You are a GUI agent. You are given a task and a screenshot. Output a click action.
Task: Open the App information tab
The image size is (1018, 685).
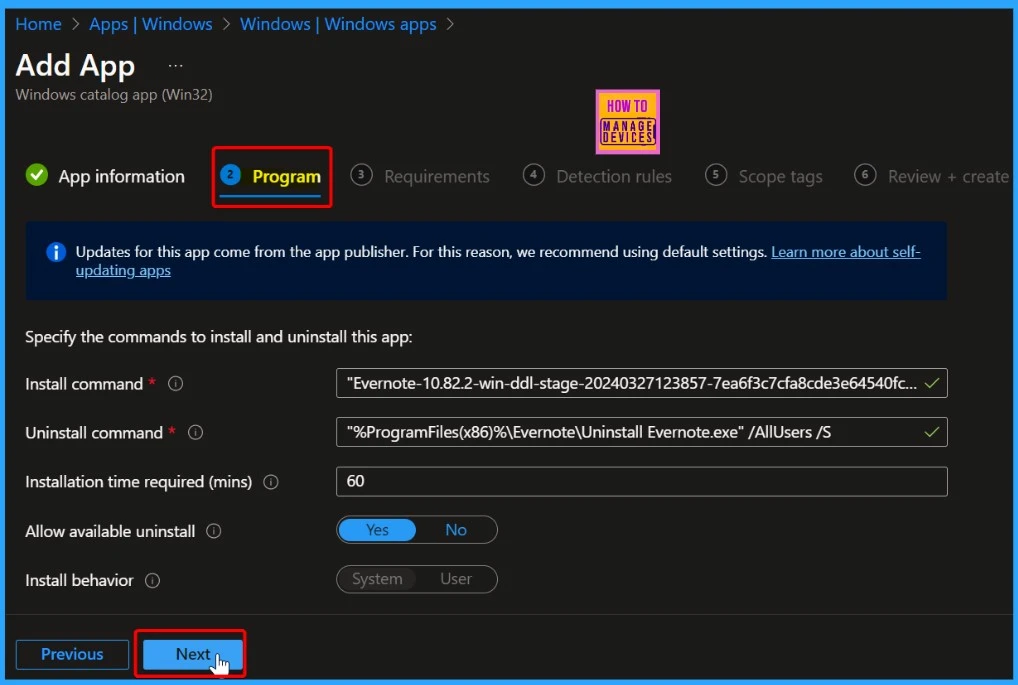point(105,176)
